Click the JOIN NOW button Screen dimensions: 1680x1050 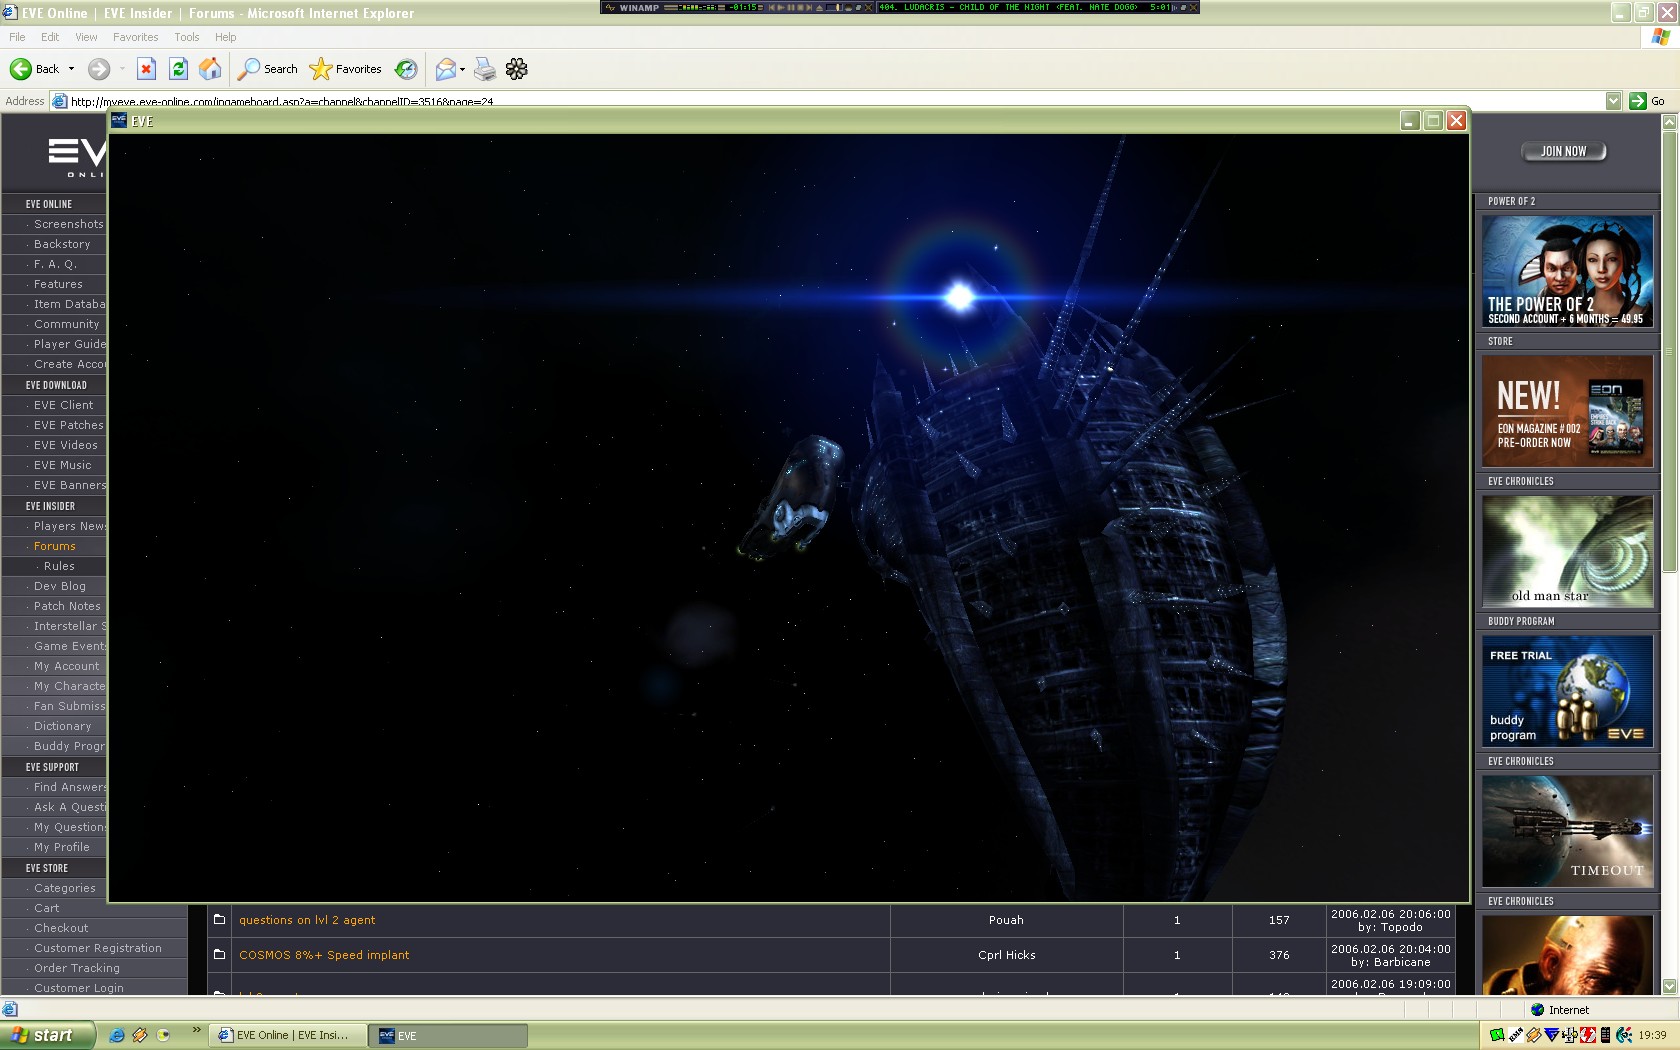1564,151
